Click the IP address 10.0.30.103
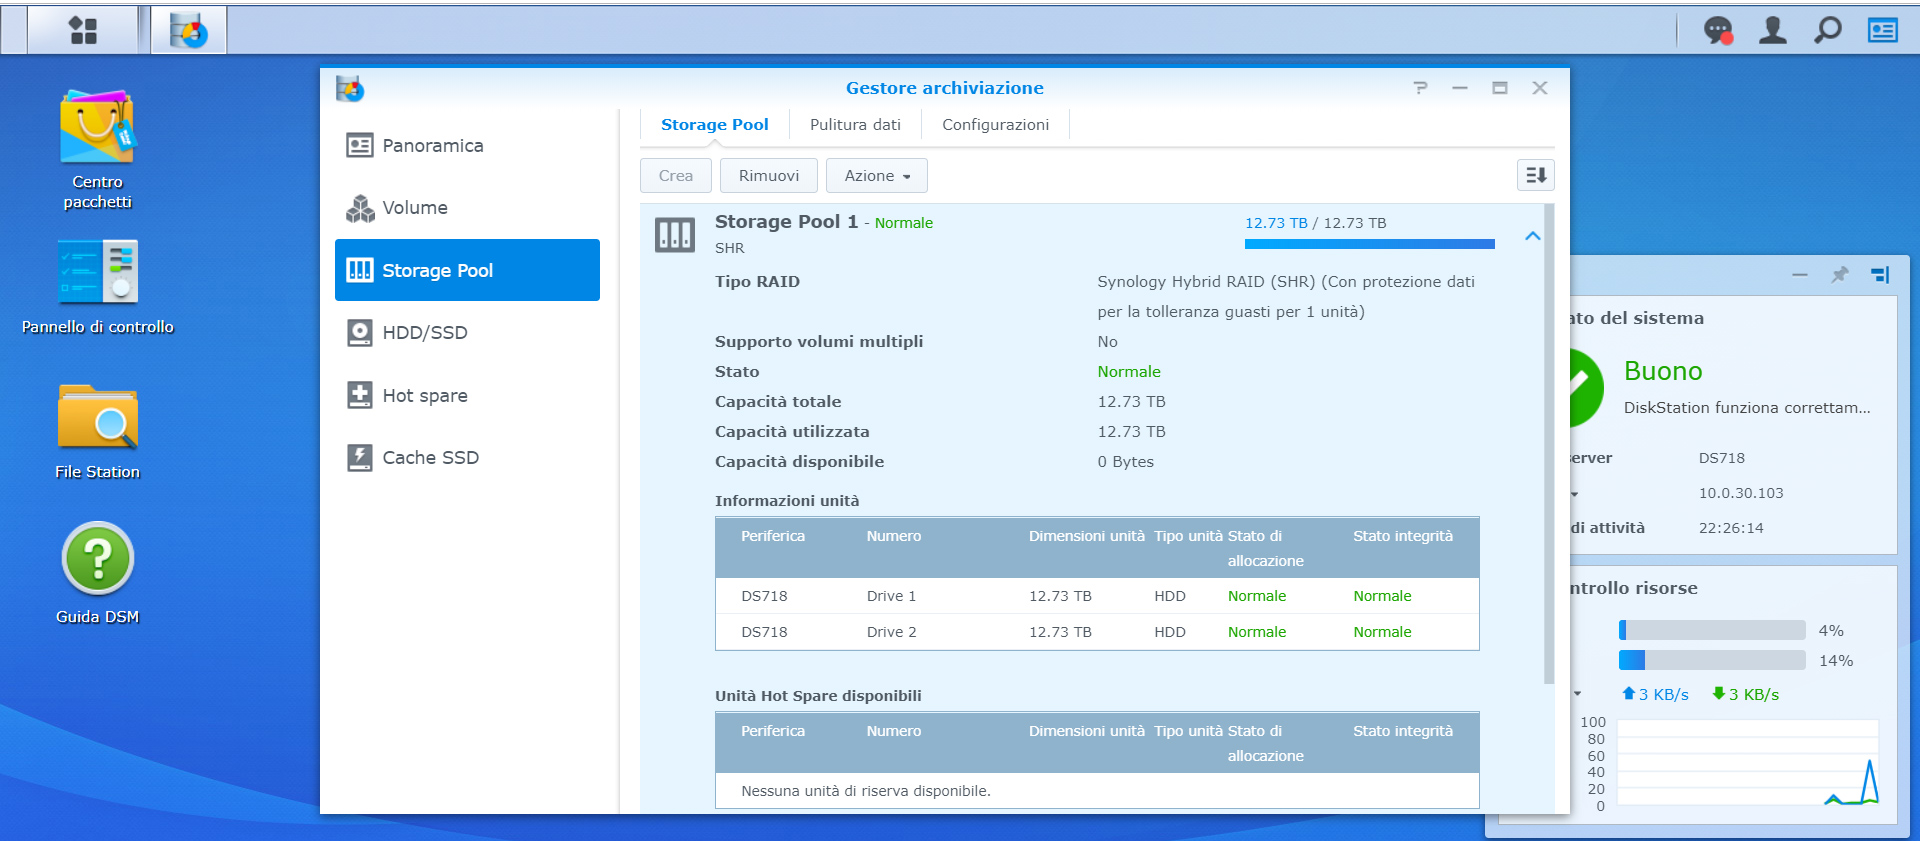Viewport: 1920px width, 841px height. coord(1741,493)
